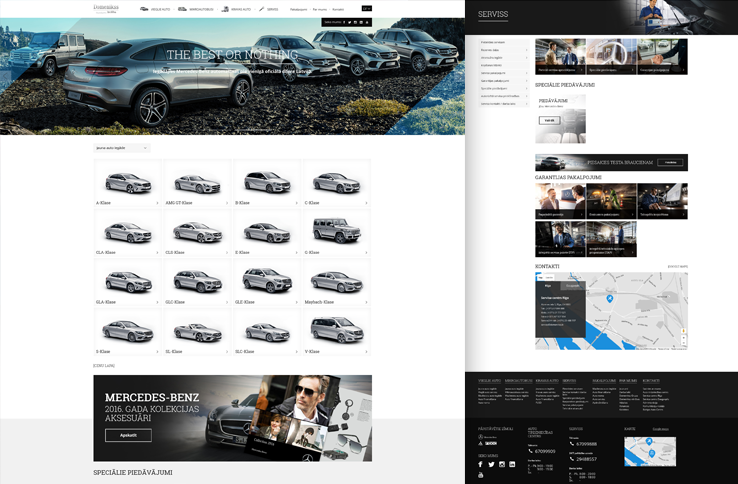
Task: Click the Domenikss logo in header
Action: (x=106, y=8)
